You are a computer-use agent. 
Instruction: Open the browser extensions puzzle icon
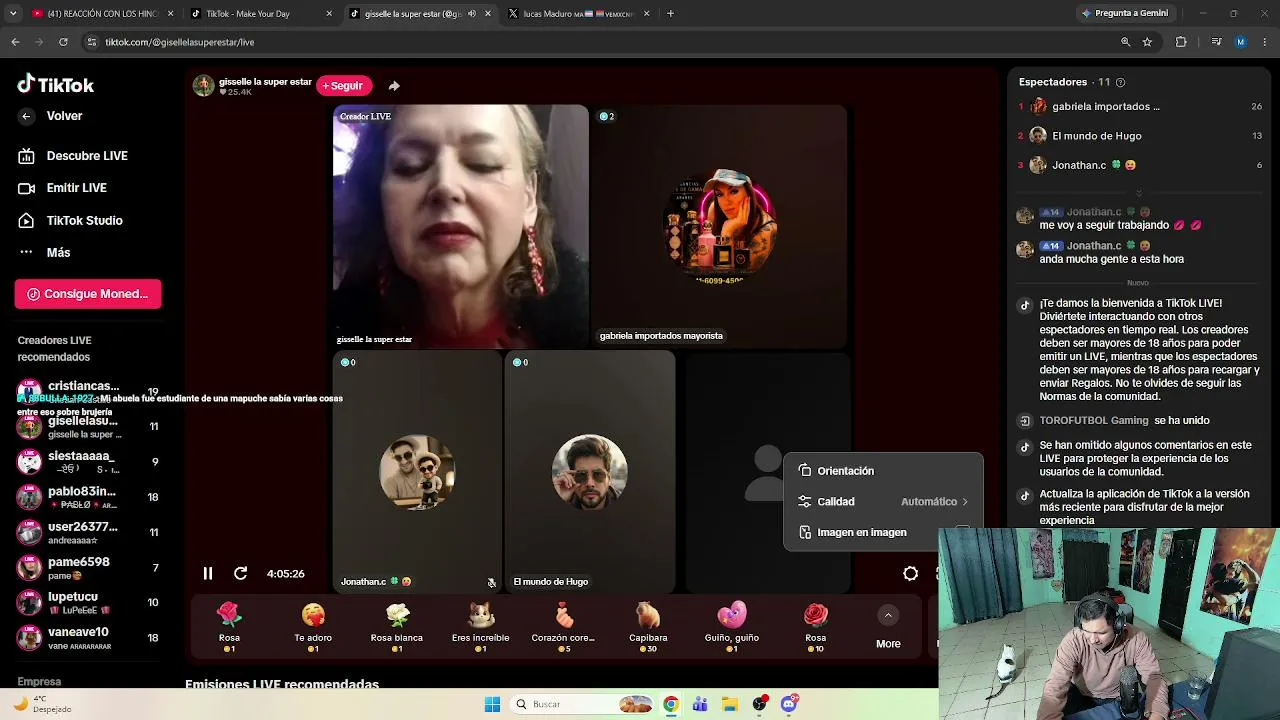click(1181, 42)
